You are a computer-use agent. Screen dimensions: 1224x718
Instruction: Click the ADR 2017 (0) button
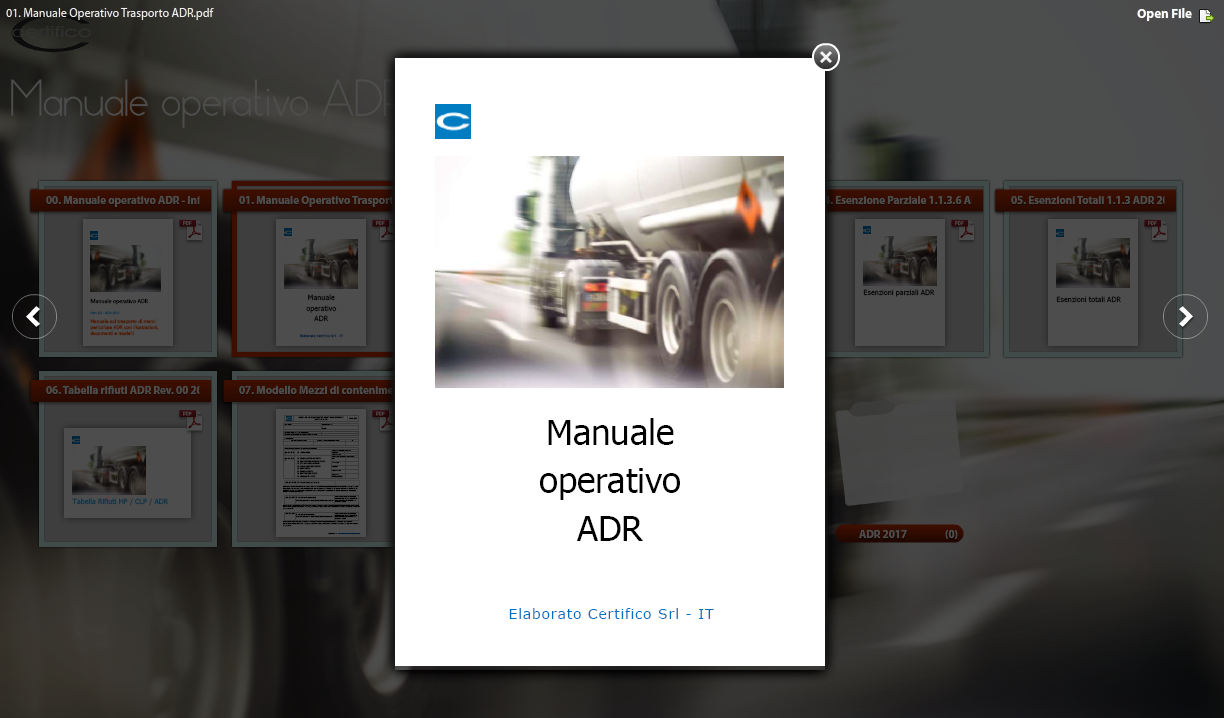point(899,534)
